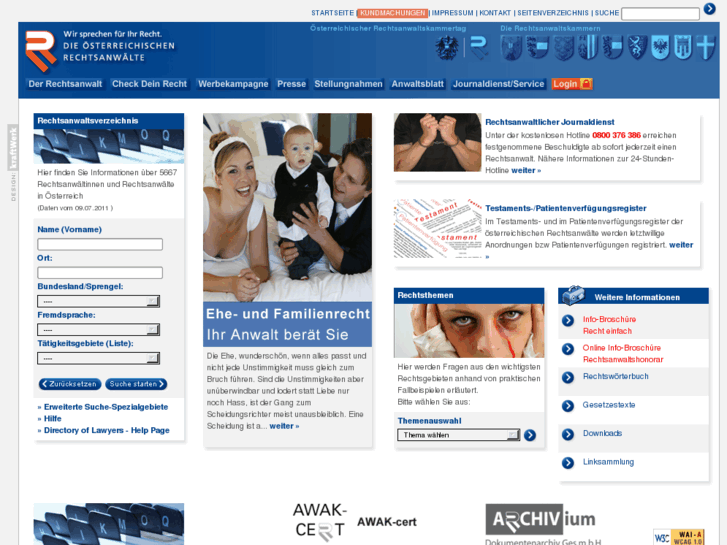
Task: Select the fifth chamber coat of arms shield
Action: pyautogui.click(x=612, y=48)
